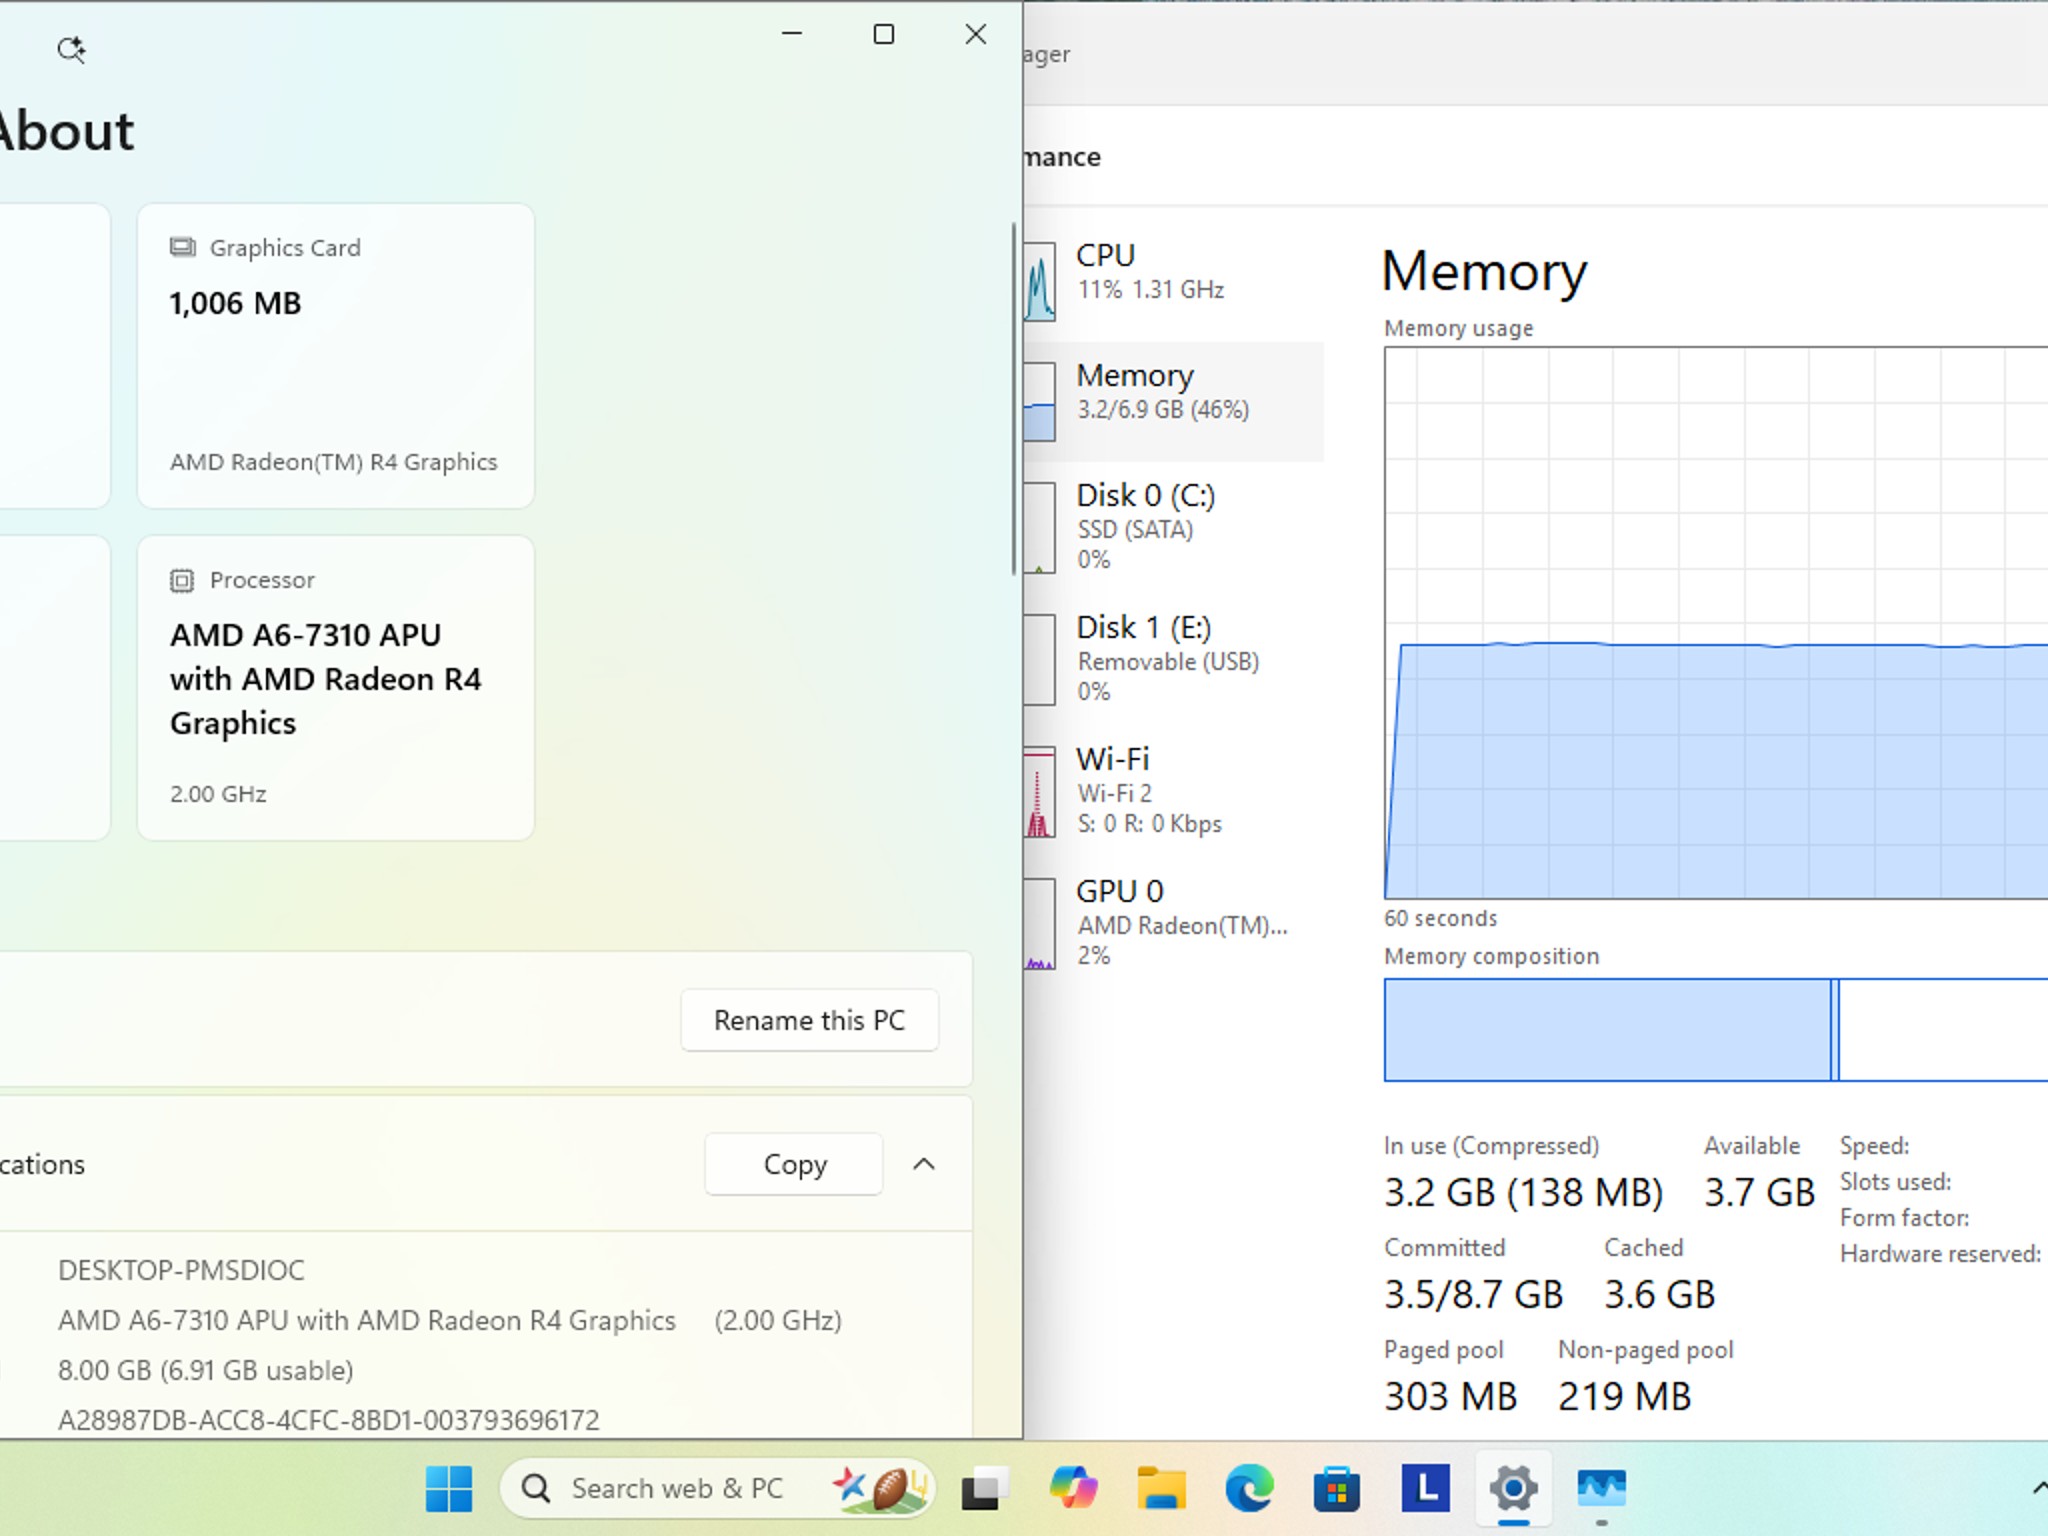2048x1536 pixels.
Task: Select GPU 0 performance item
Action: pyautogui.click(x=1173, y=922)
